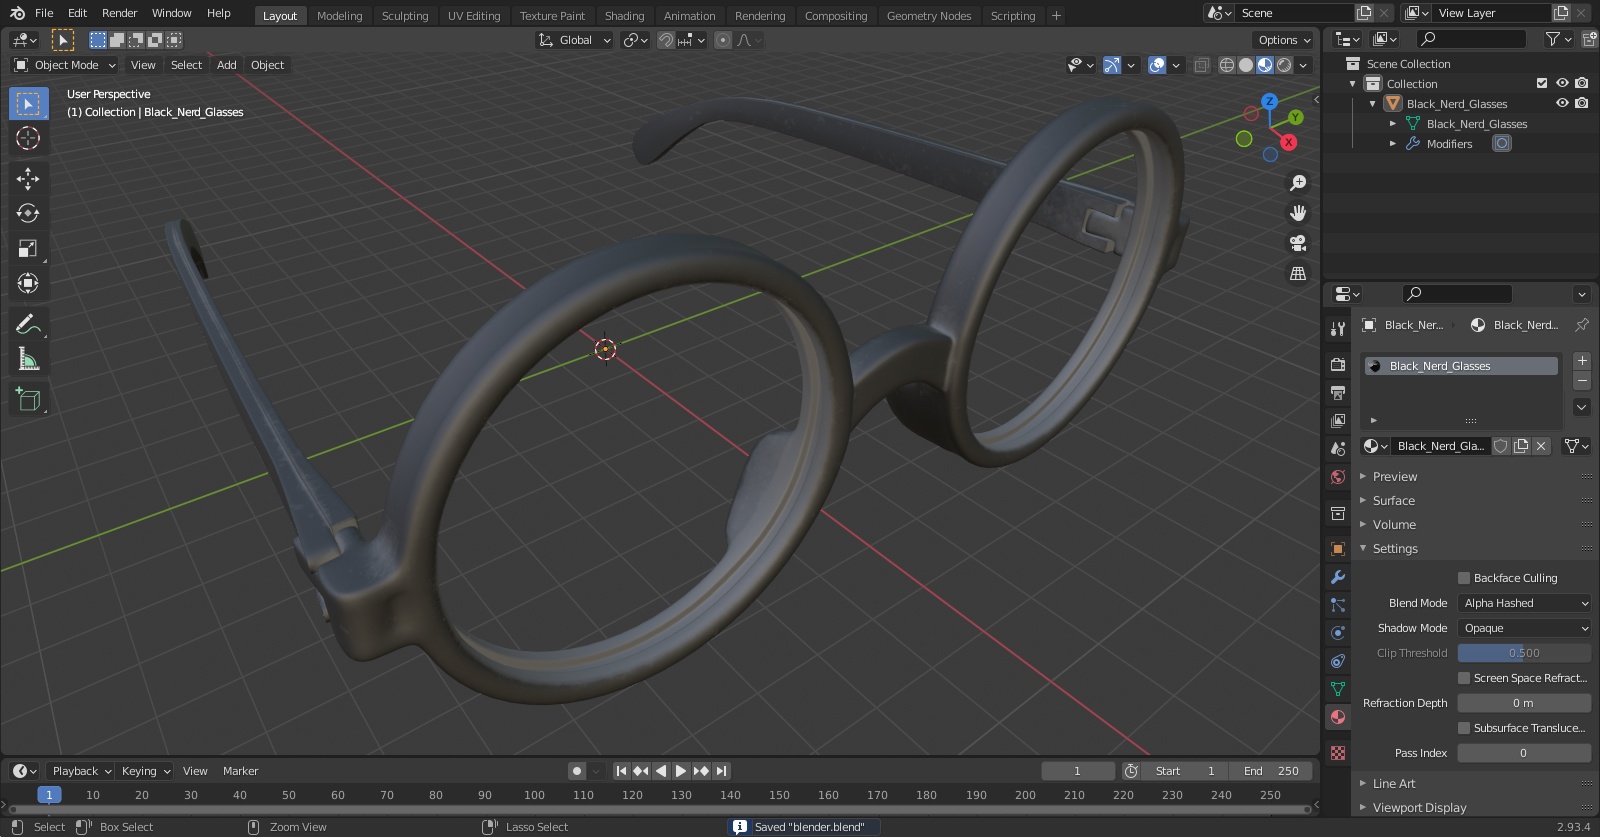Activate the Rotate tool
1600x837 pixels.
pos(28,214)
